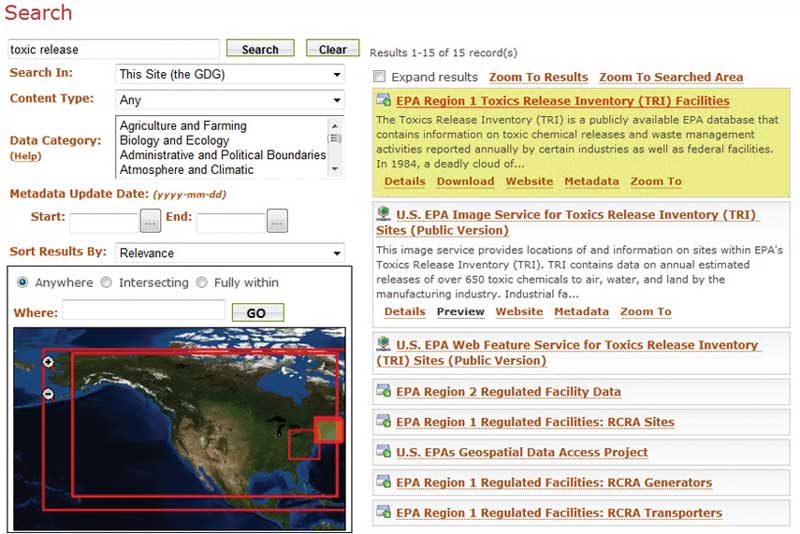The image size is (800, 534).
Task: Open the Start date calendar picker
Action: (x=150, y=221)
